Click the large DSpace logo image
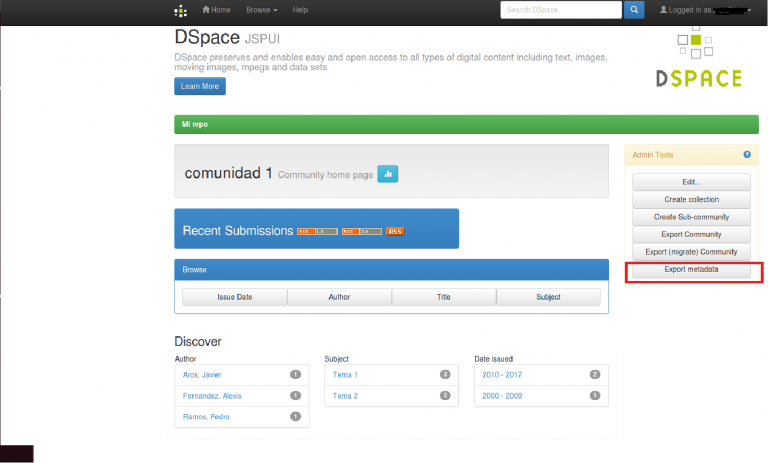The height and width of the screenshot is (463, 768). [x=698, y=60]
